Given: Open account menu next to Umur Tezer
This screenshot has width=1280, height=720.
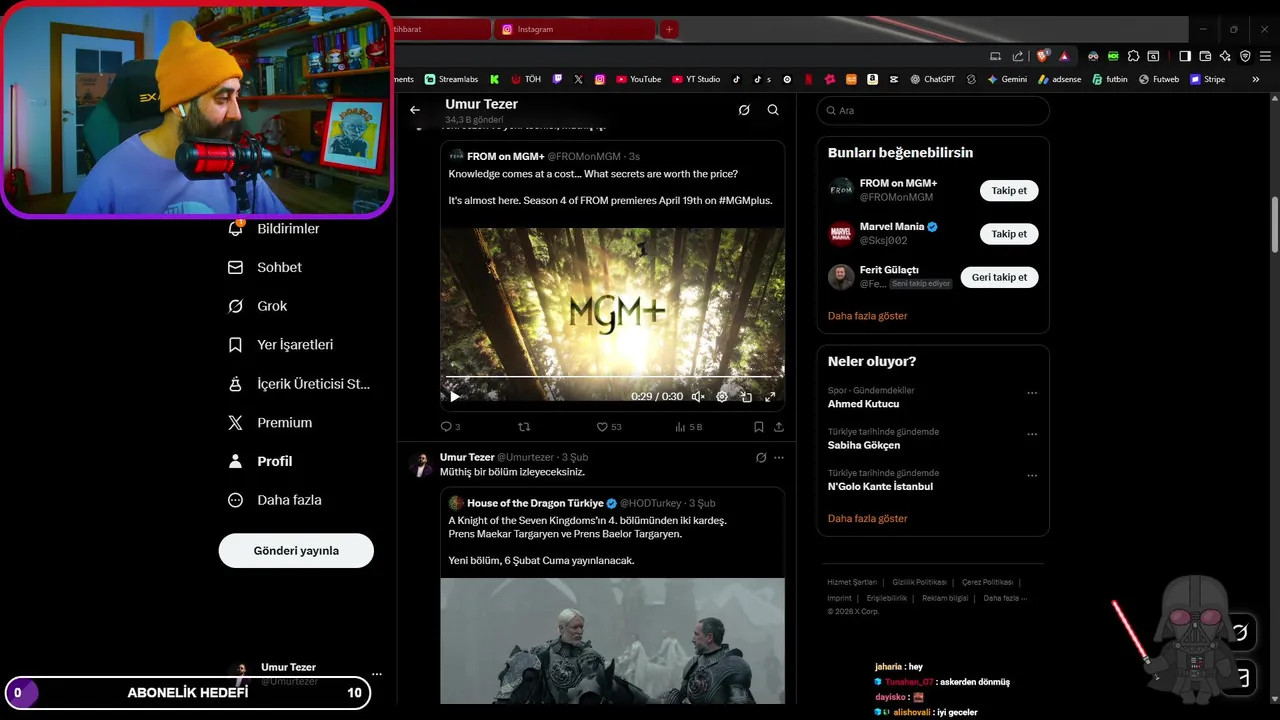Looking at the screenshot, I should click(376, 674).
